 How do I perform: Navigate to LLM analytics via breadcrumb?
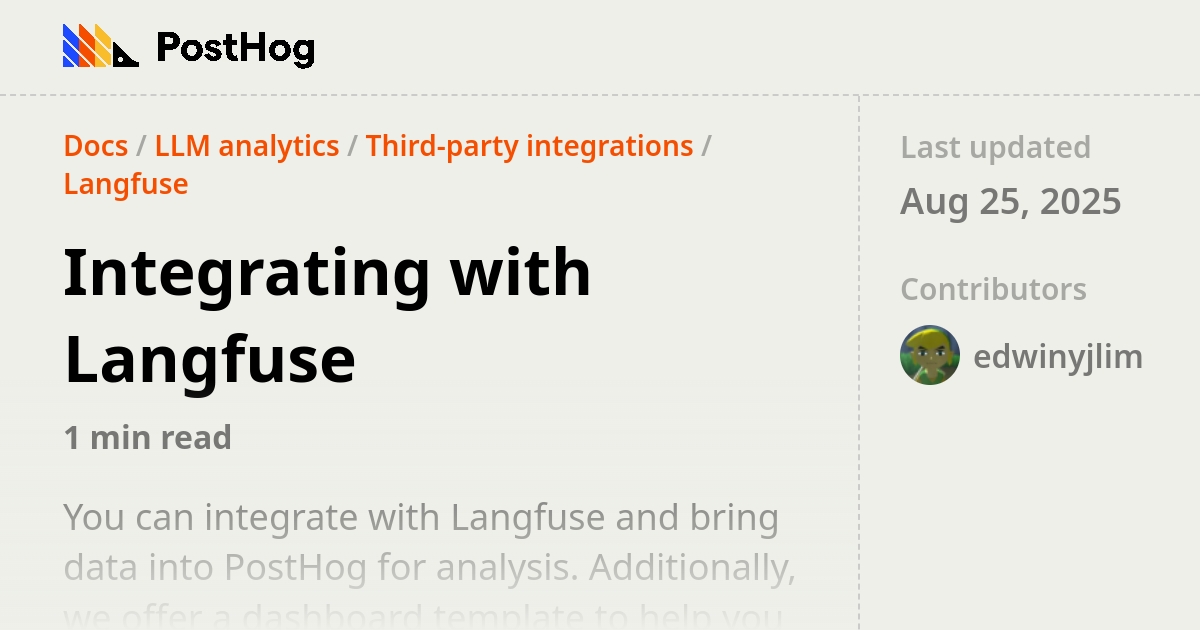coord(246,146)
